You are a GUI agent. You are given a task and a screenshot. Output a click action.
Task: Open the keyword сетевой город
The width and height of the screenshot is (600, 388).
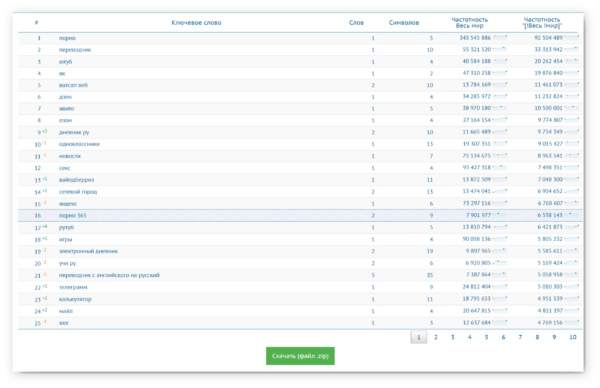[78, 192]
